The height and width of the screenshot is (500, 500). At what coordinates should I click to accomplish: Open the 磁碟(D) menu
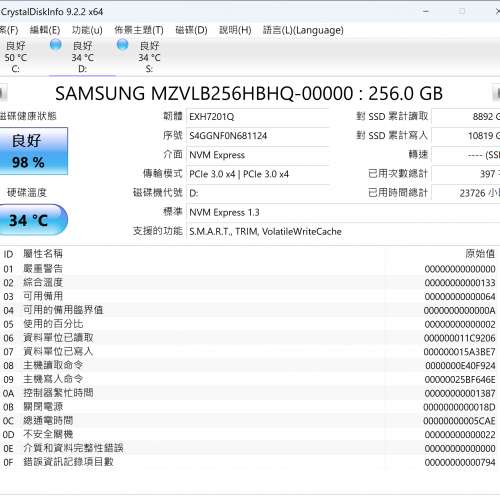(x=191, y=30)
